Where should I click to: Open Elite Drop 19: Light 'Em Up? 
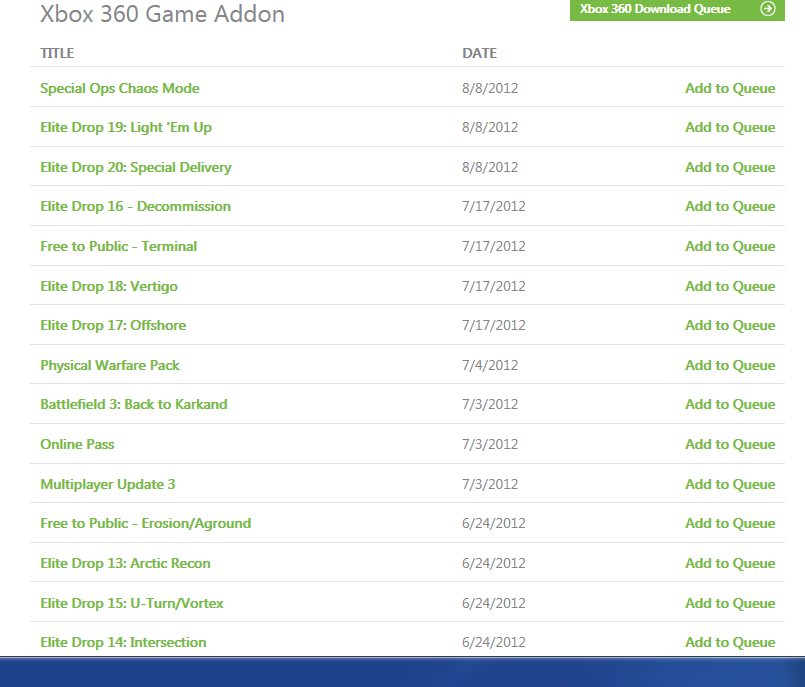pyautogui.click(x=126, y=127)
